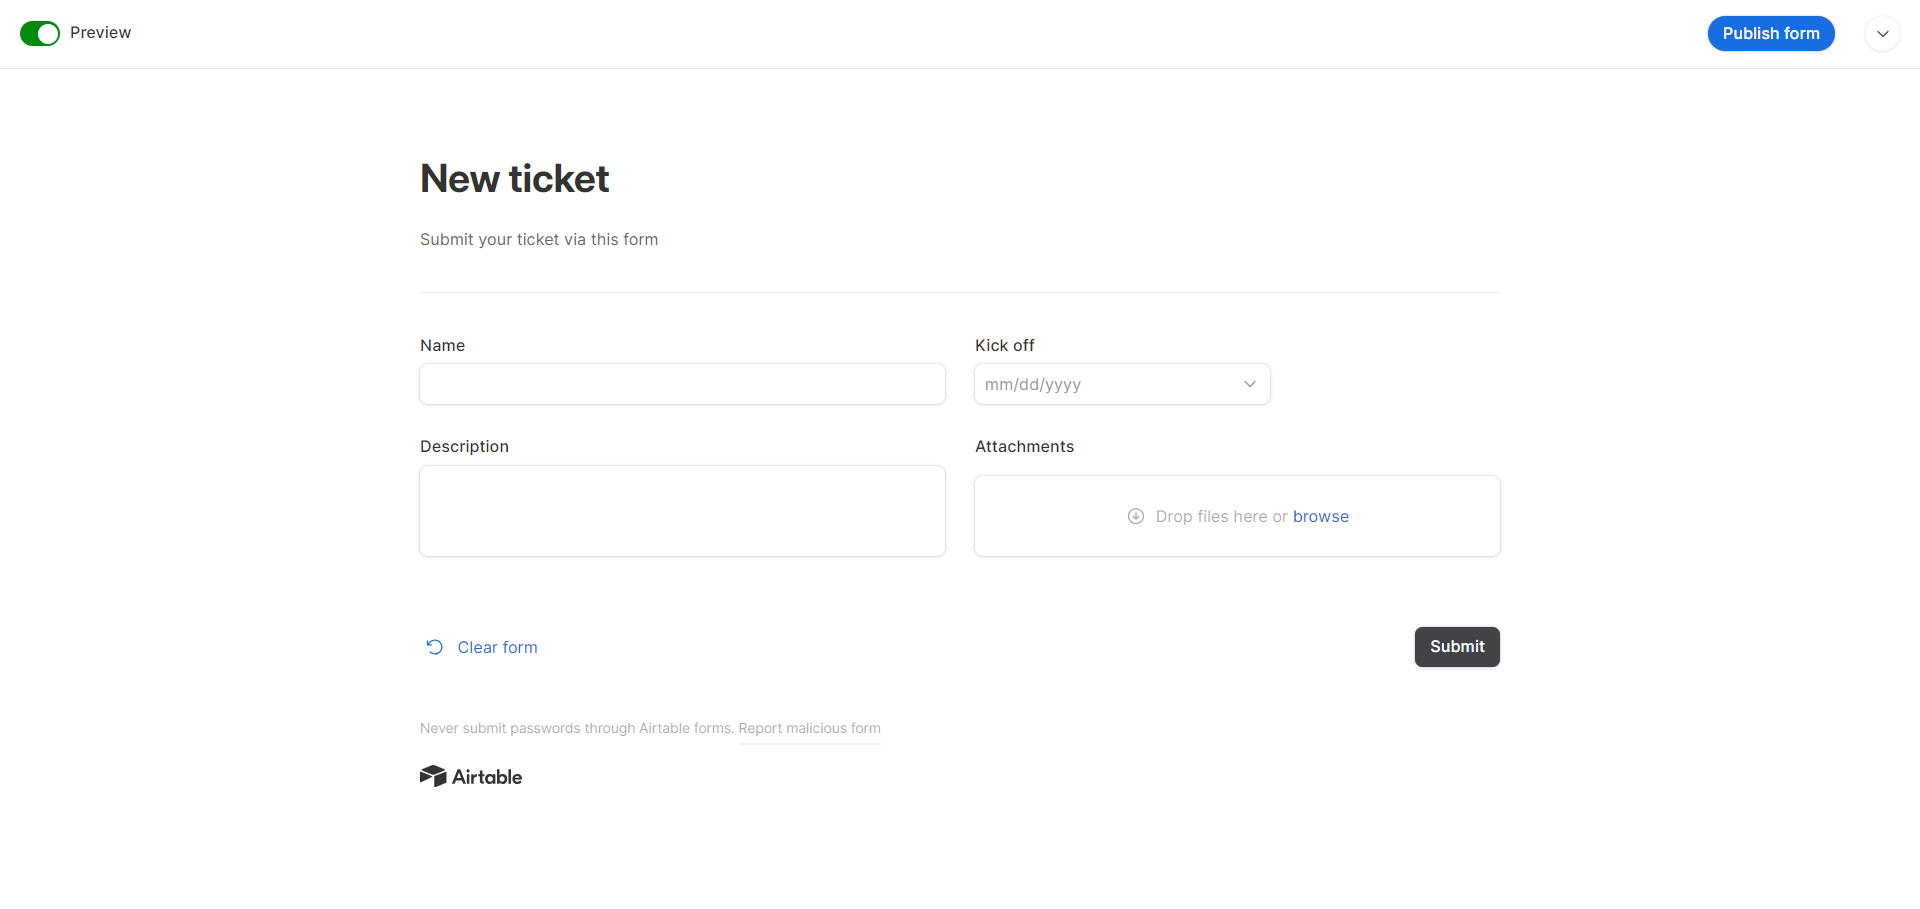This screenshot has height=909, width=1920.
Task: Focus the Name input field
Action: (x=682, y=384)
